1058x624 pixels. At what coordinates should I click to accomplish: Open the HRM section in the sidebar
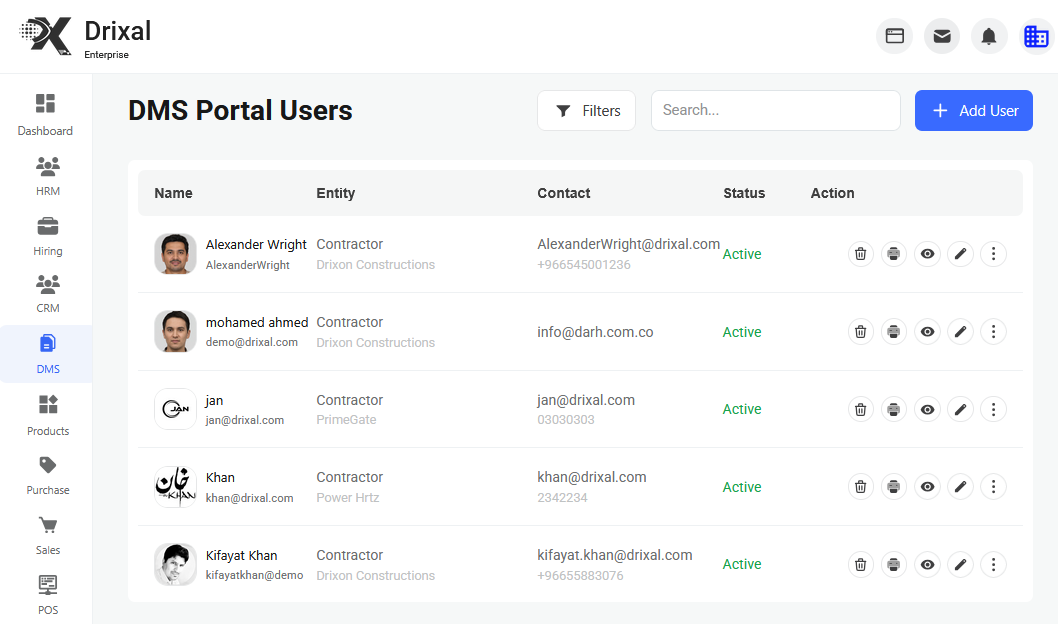pyautogui.click(x=47, y=176)
